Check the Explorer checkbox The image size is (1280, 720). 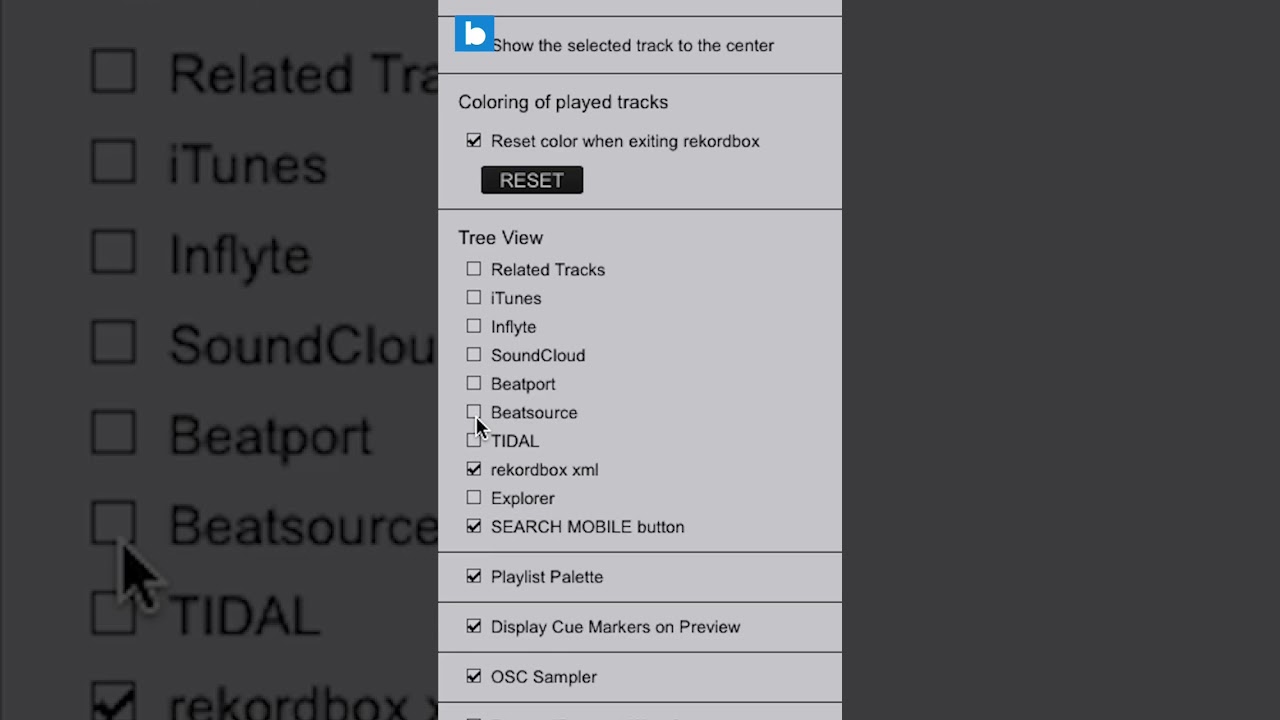pyautogui.click(x=474, y=498)
